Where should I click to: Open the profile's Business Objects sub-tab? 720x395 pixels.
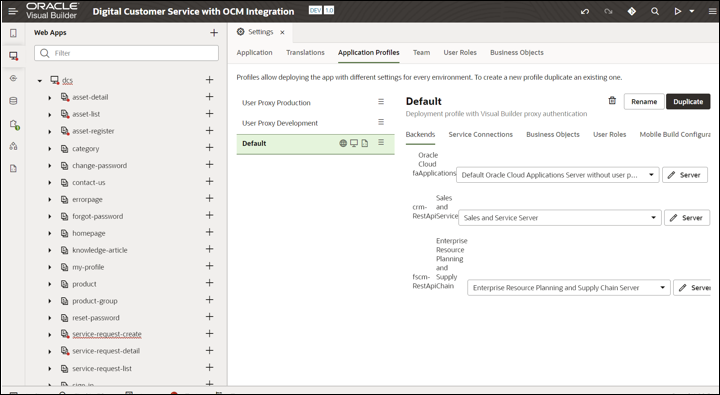553,135
